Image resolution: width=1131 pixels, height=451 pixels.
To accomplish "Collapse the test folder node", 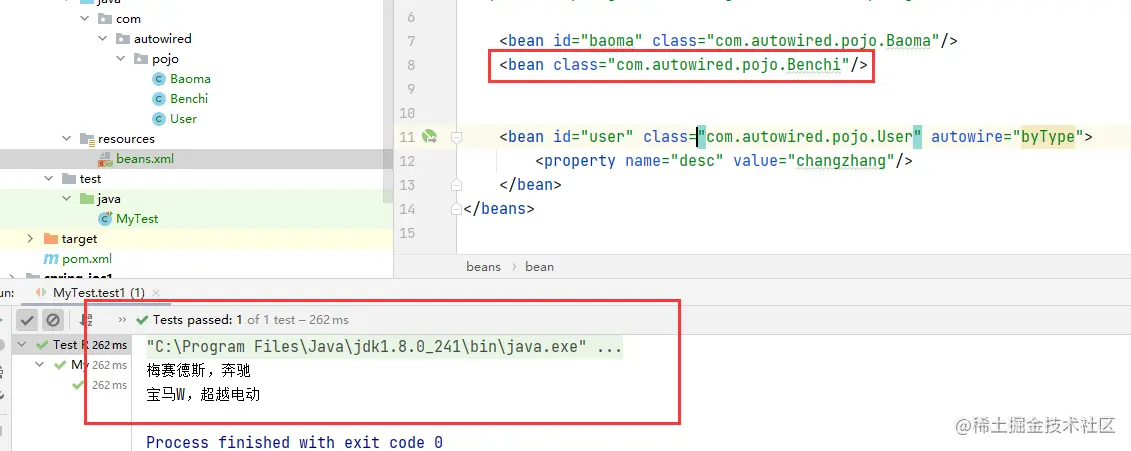I will point(49,178).
